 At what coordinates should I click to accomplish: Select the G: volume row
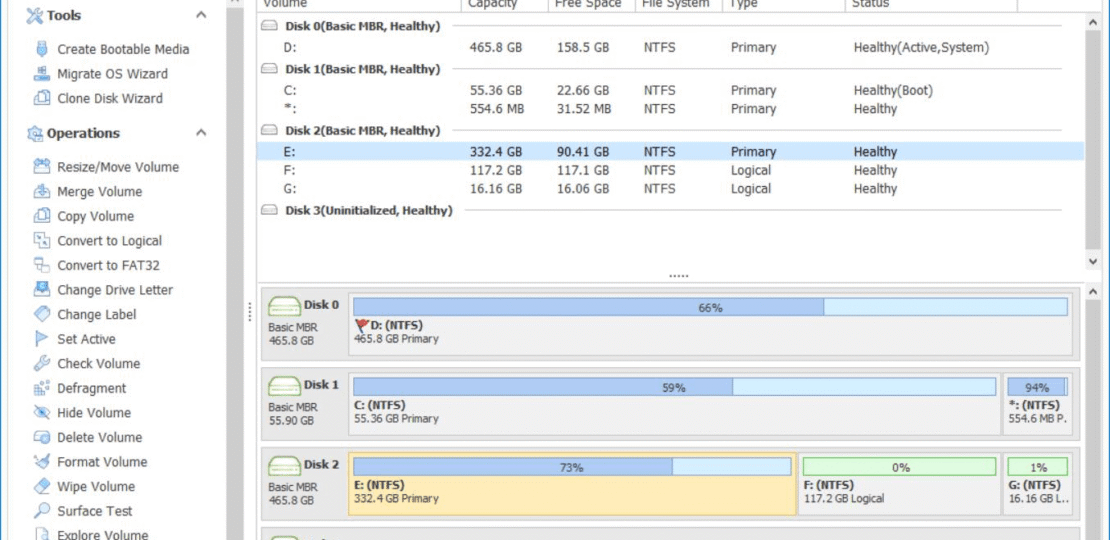coord(670,189)
